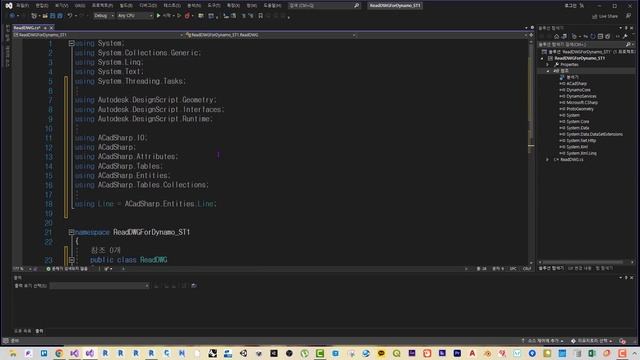Select ACadSharp reference in Solution Explorer
This screenshot has width=640, height=360.
[576, 84]
